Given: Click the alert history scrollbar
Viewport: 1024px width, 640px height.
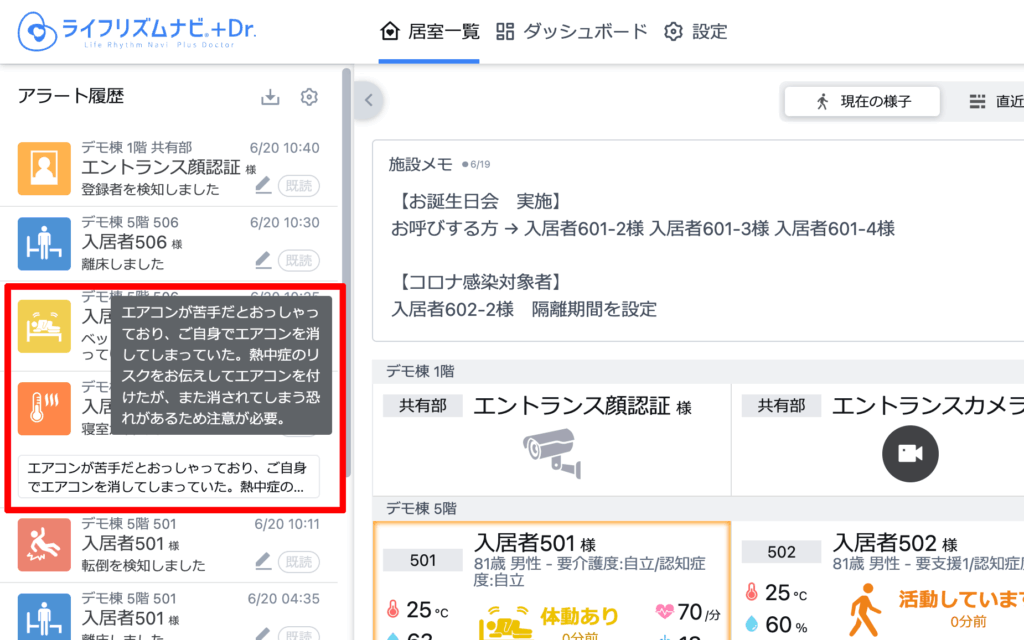Looking at the screenshot, I should [x=346, y=271].
